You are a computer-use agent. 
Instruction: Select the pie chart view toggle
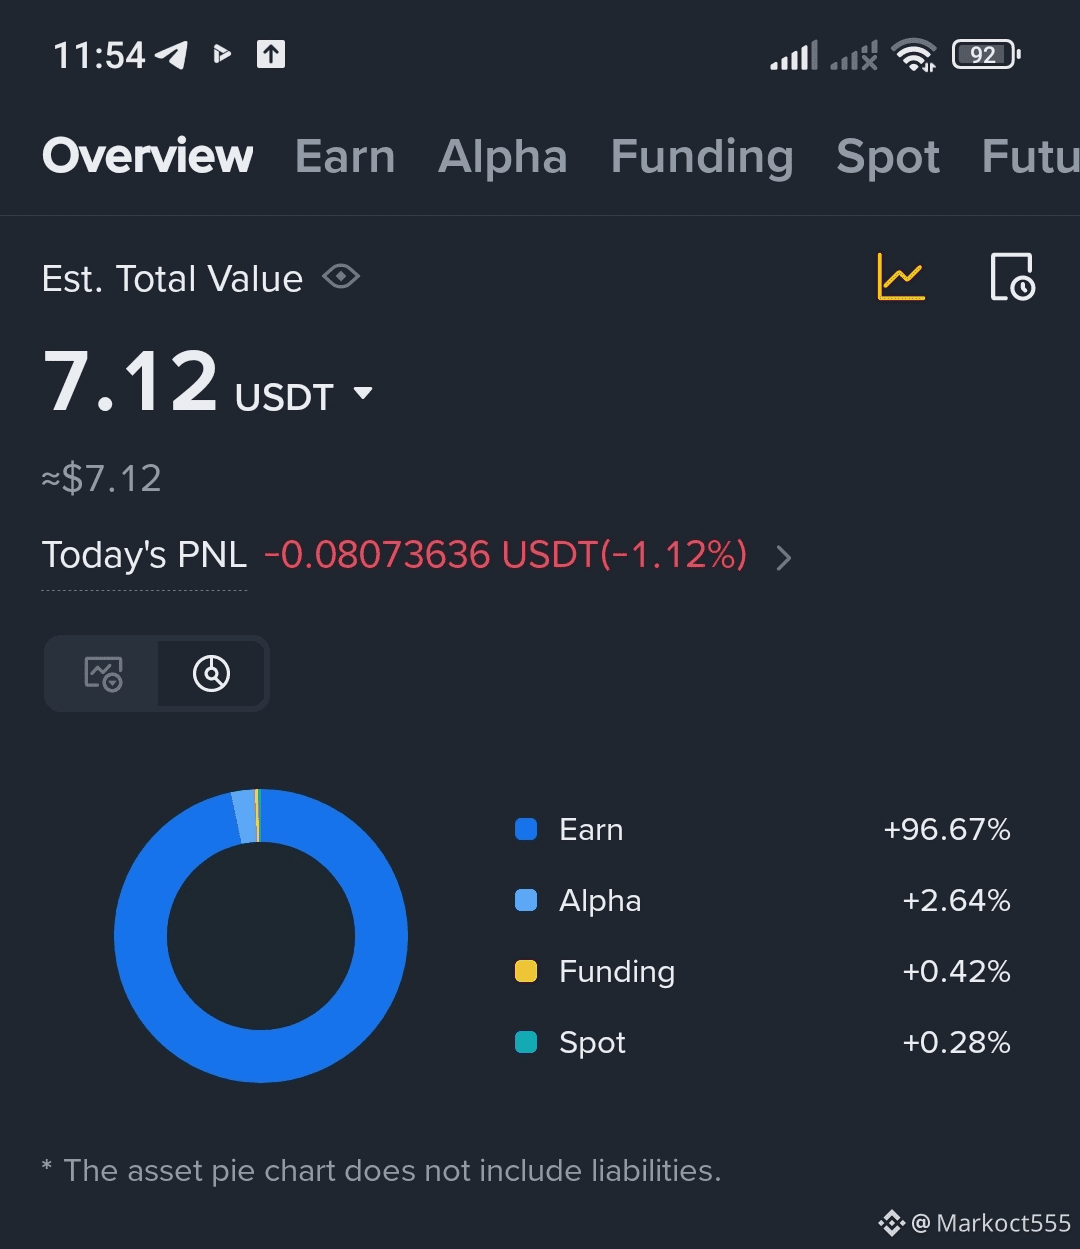[x=211, y=674]
